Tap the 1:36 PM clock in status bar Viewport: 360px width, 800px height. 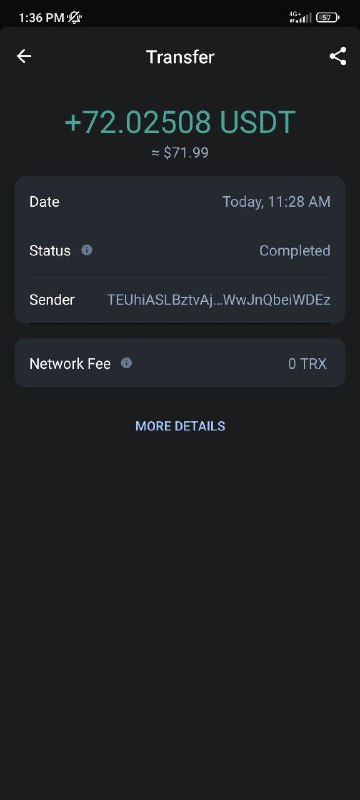click(x=42, y=18)
